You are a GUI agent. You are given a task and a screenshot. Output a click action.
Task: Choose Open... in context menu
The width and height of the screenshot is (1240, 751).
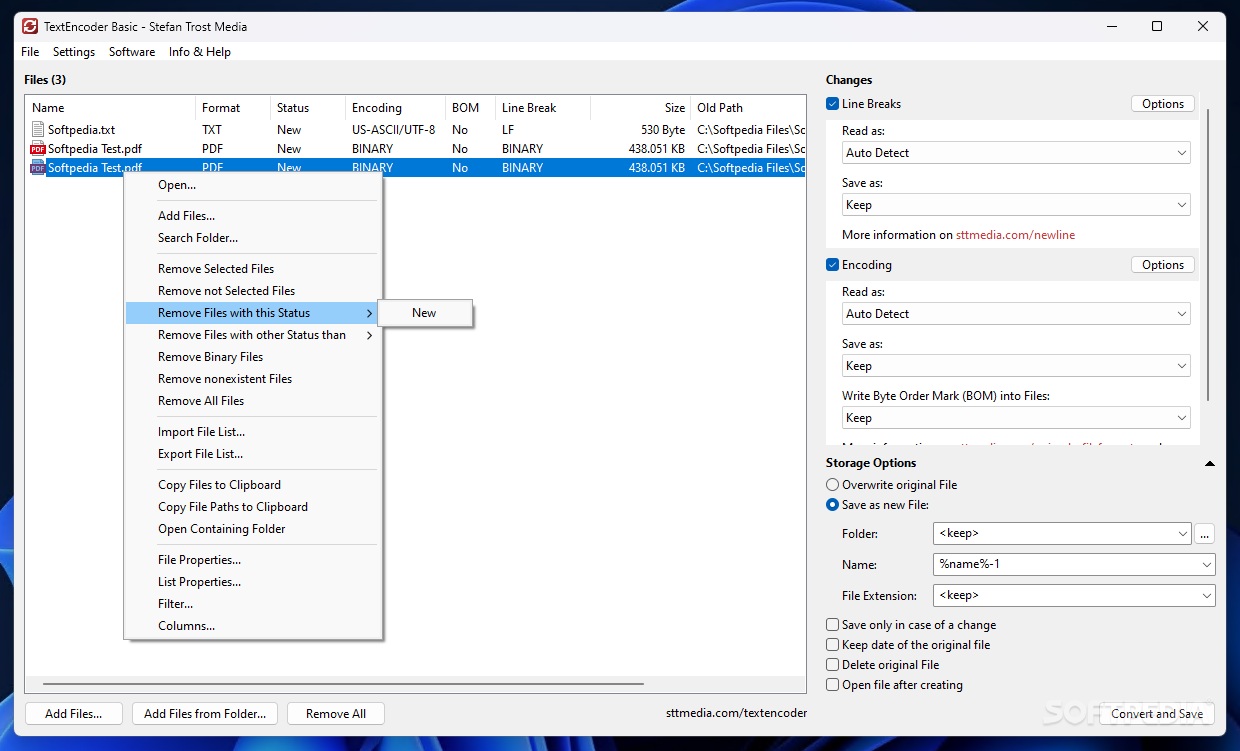[x=252, y=185]
